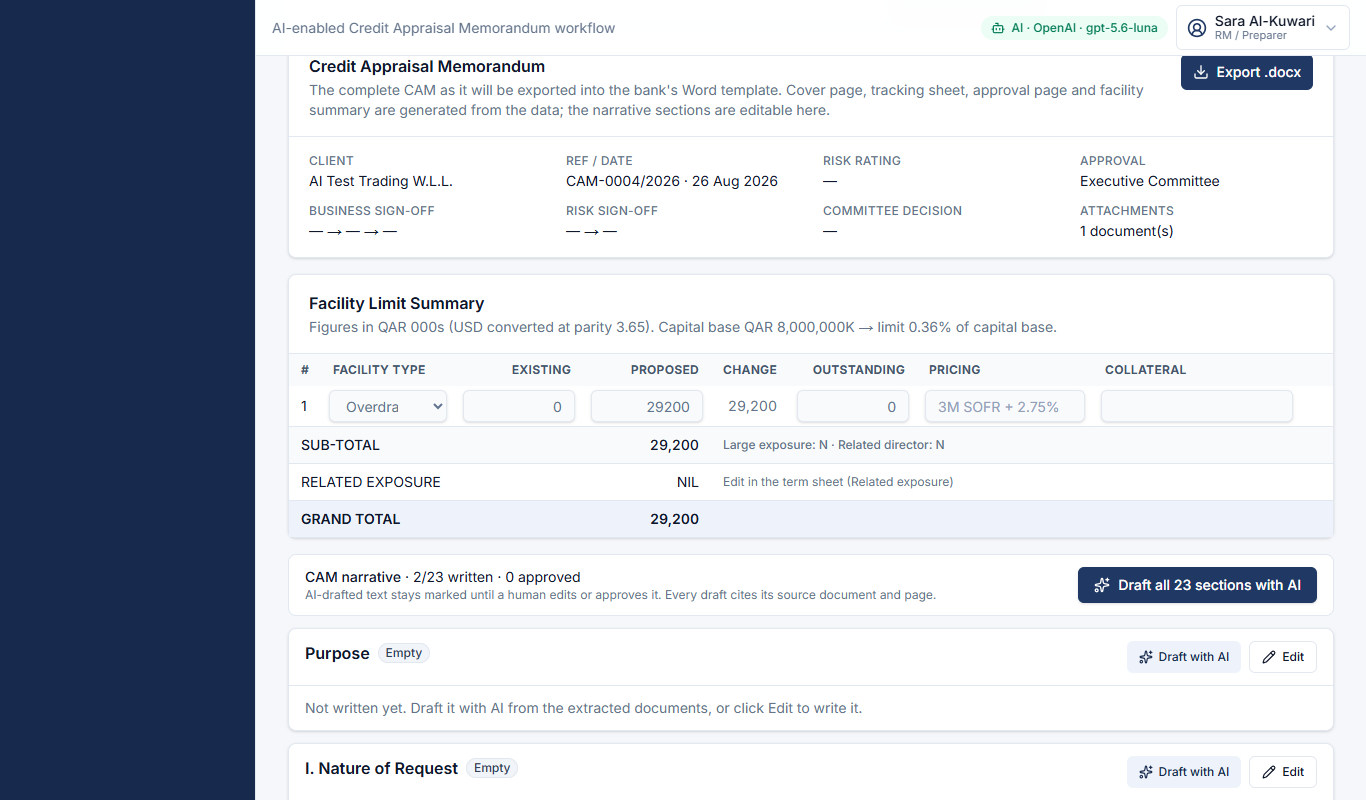
Task: Draft all 23 sections with AI
Action: pyautogui.click(x=1197, y=585)
